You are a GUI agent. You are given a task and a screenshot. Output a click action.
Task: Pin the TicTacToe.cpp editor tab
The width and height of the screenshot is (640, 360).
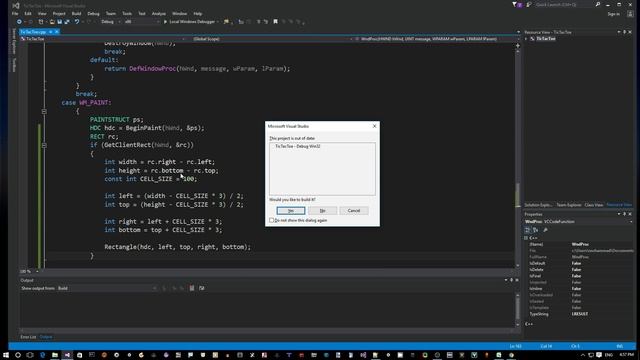pos(51,32)
